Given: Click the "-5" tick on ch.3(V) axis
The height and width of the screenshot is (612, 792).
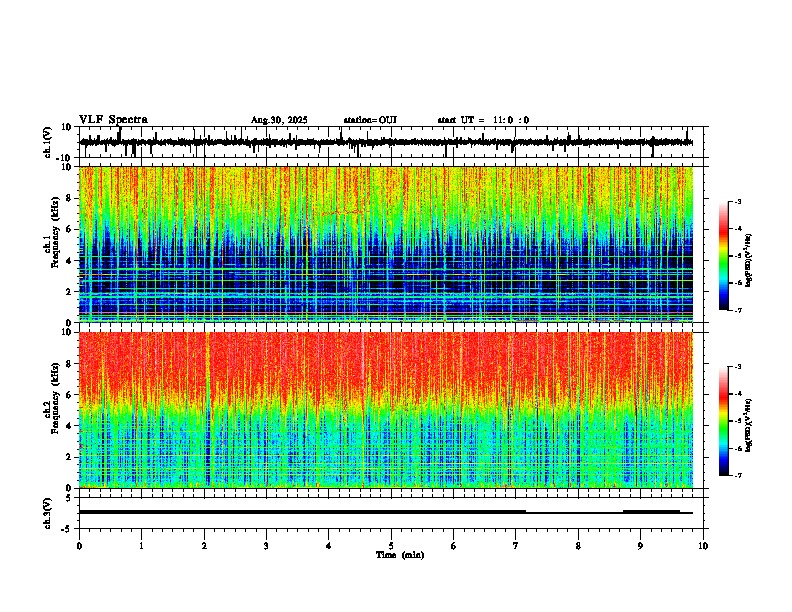Looking at the screenshot, I should click(x=67, y=529).
